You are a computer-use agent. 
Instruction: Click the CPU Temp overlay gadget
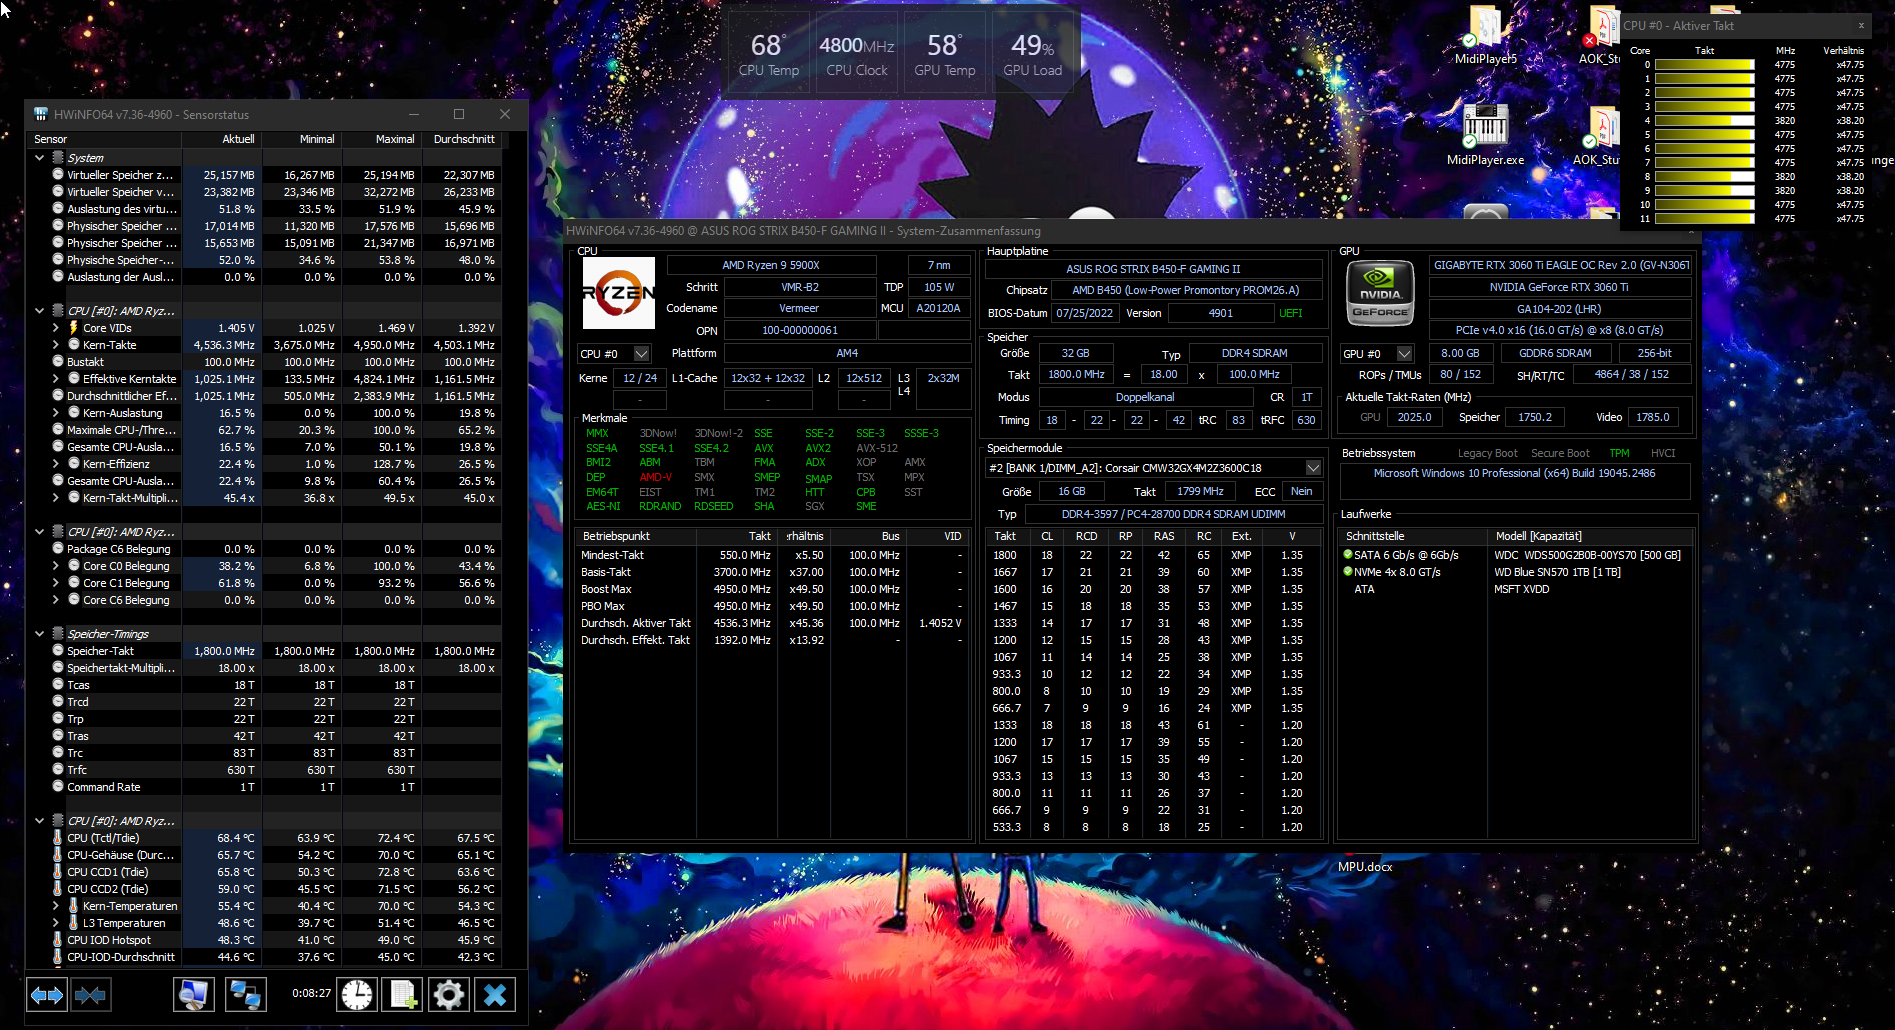769,54
